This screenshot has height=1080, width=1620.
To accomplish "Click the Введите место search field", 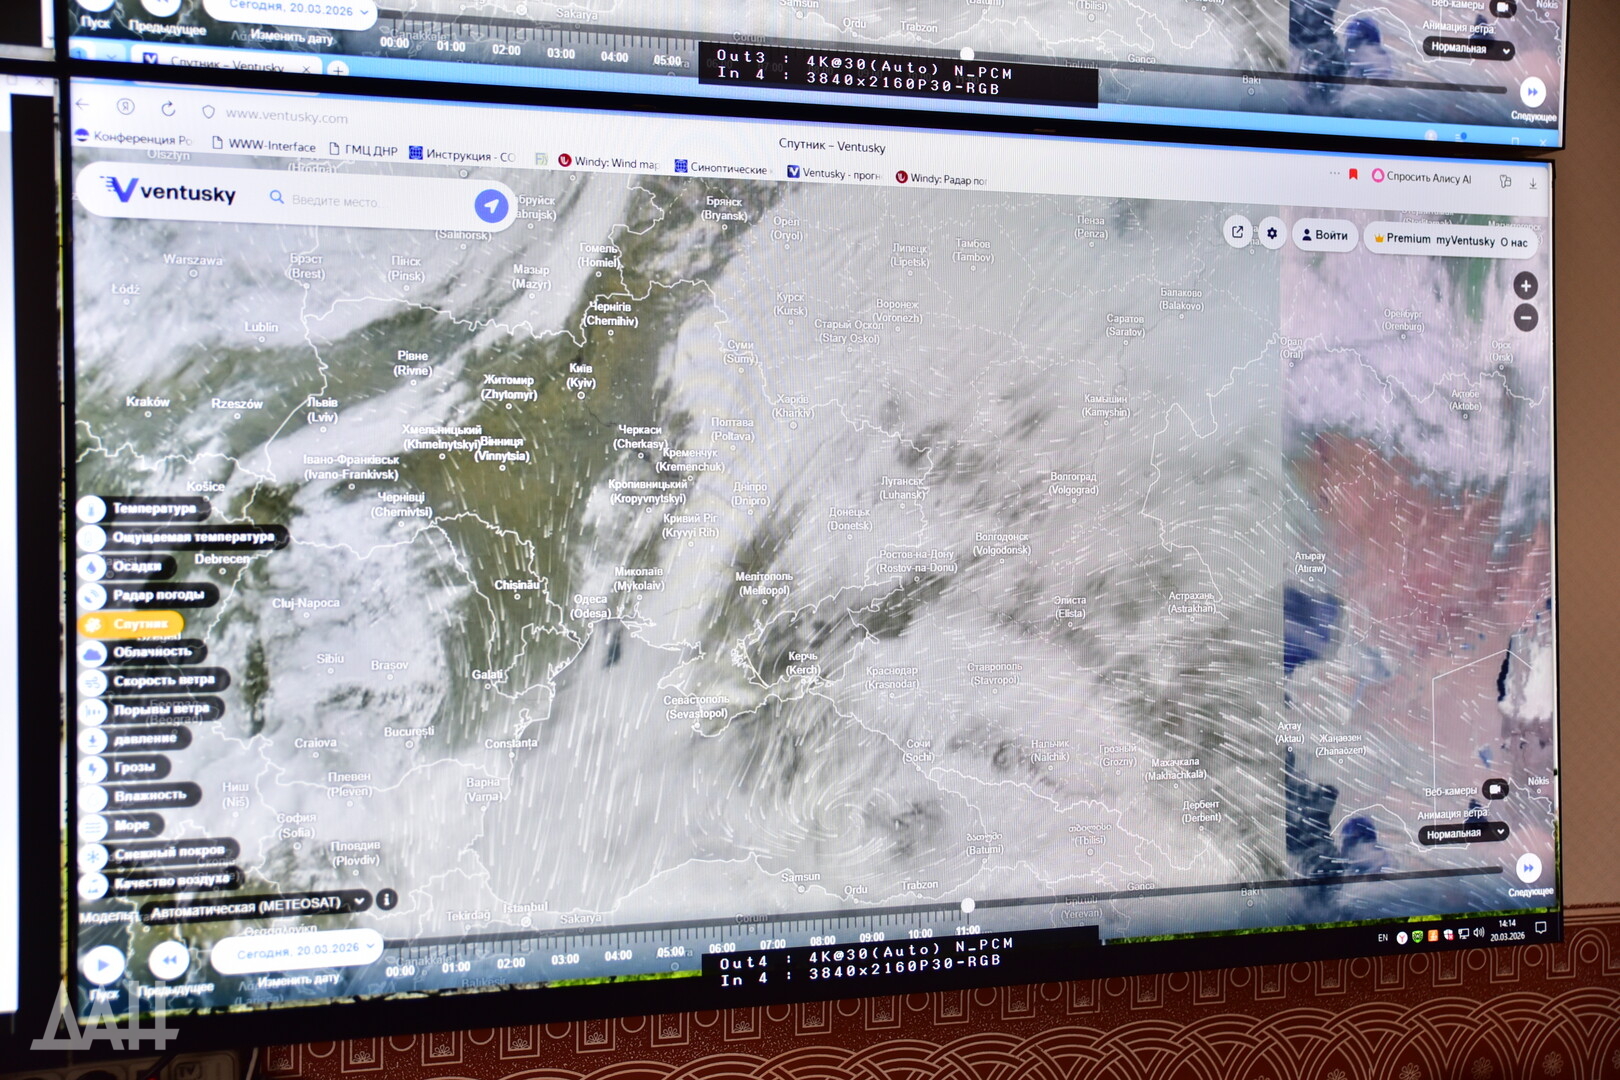I will tap(370, 201).
